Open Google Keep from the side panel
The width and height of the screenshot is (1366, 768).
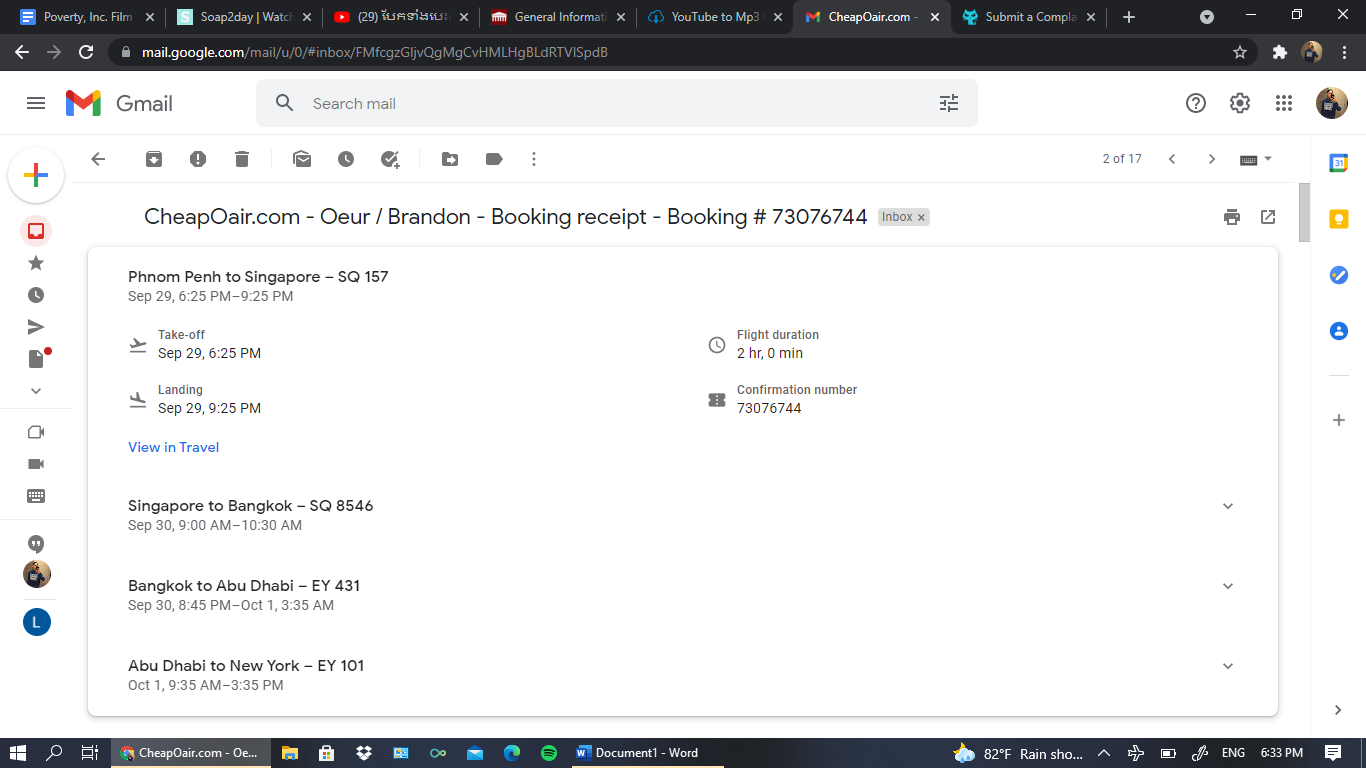pyautogui.click(x=1339, y=219)
